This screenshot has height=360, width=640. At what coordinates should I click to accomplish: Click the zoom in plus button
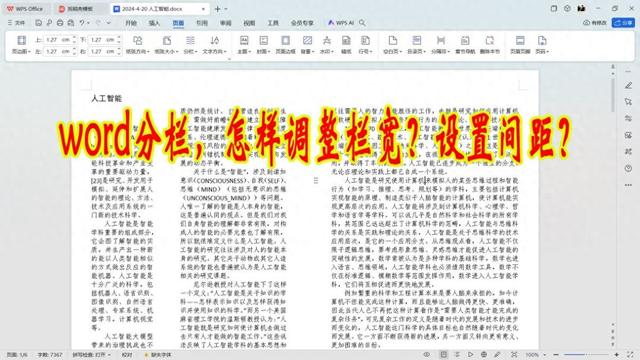(x=616, y=355)
